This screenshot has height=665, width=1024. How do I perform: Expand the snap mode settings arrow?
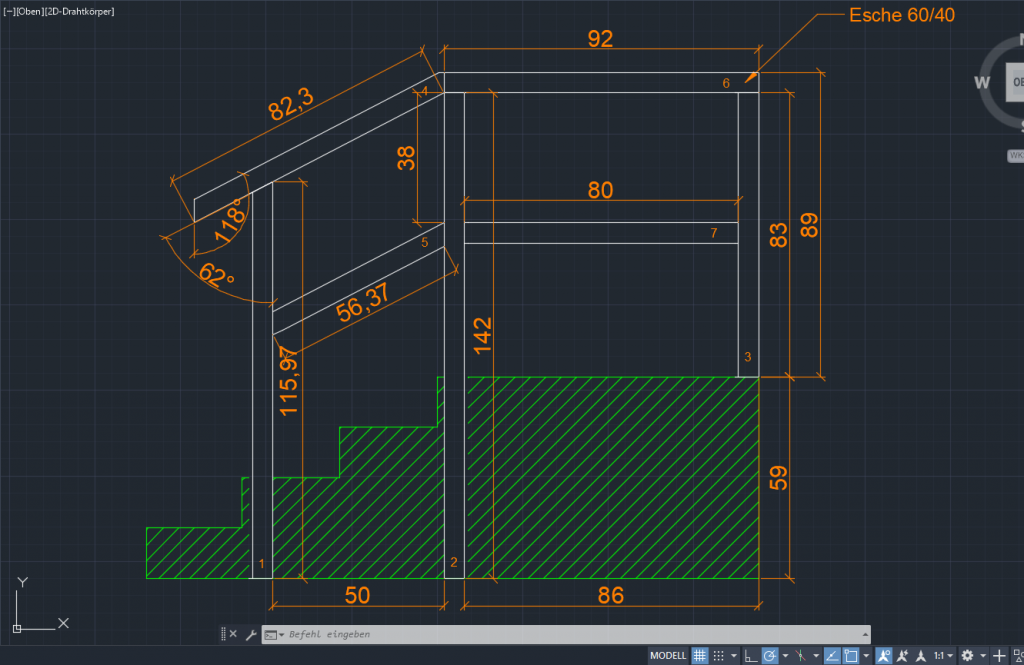tap(734, 656)
